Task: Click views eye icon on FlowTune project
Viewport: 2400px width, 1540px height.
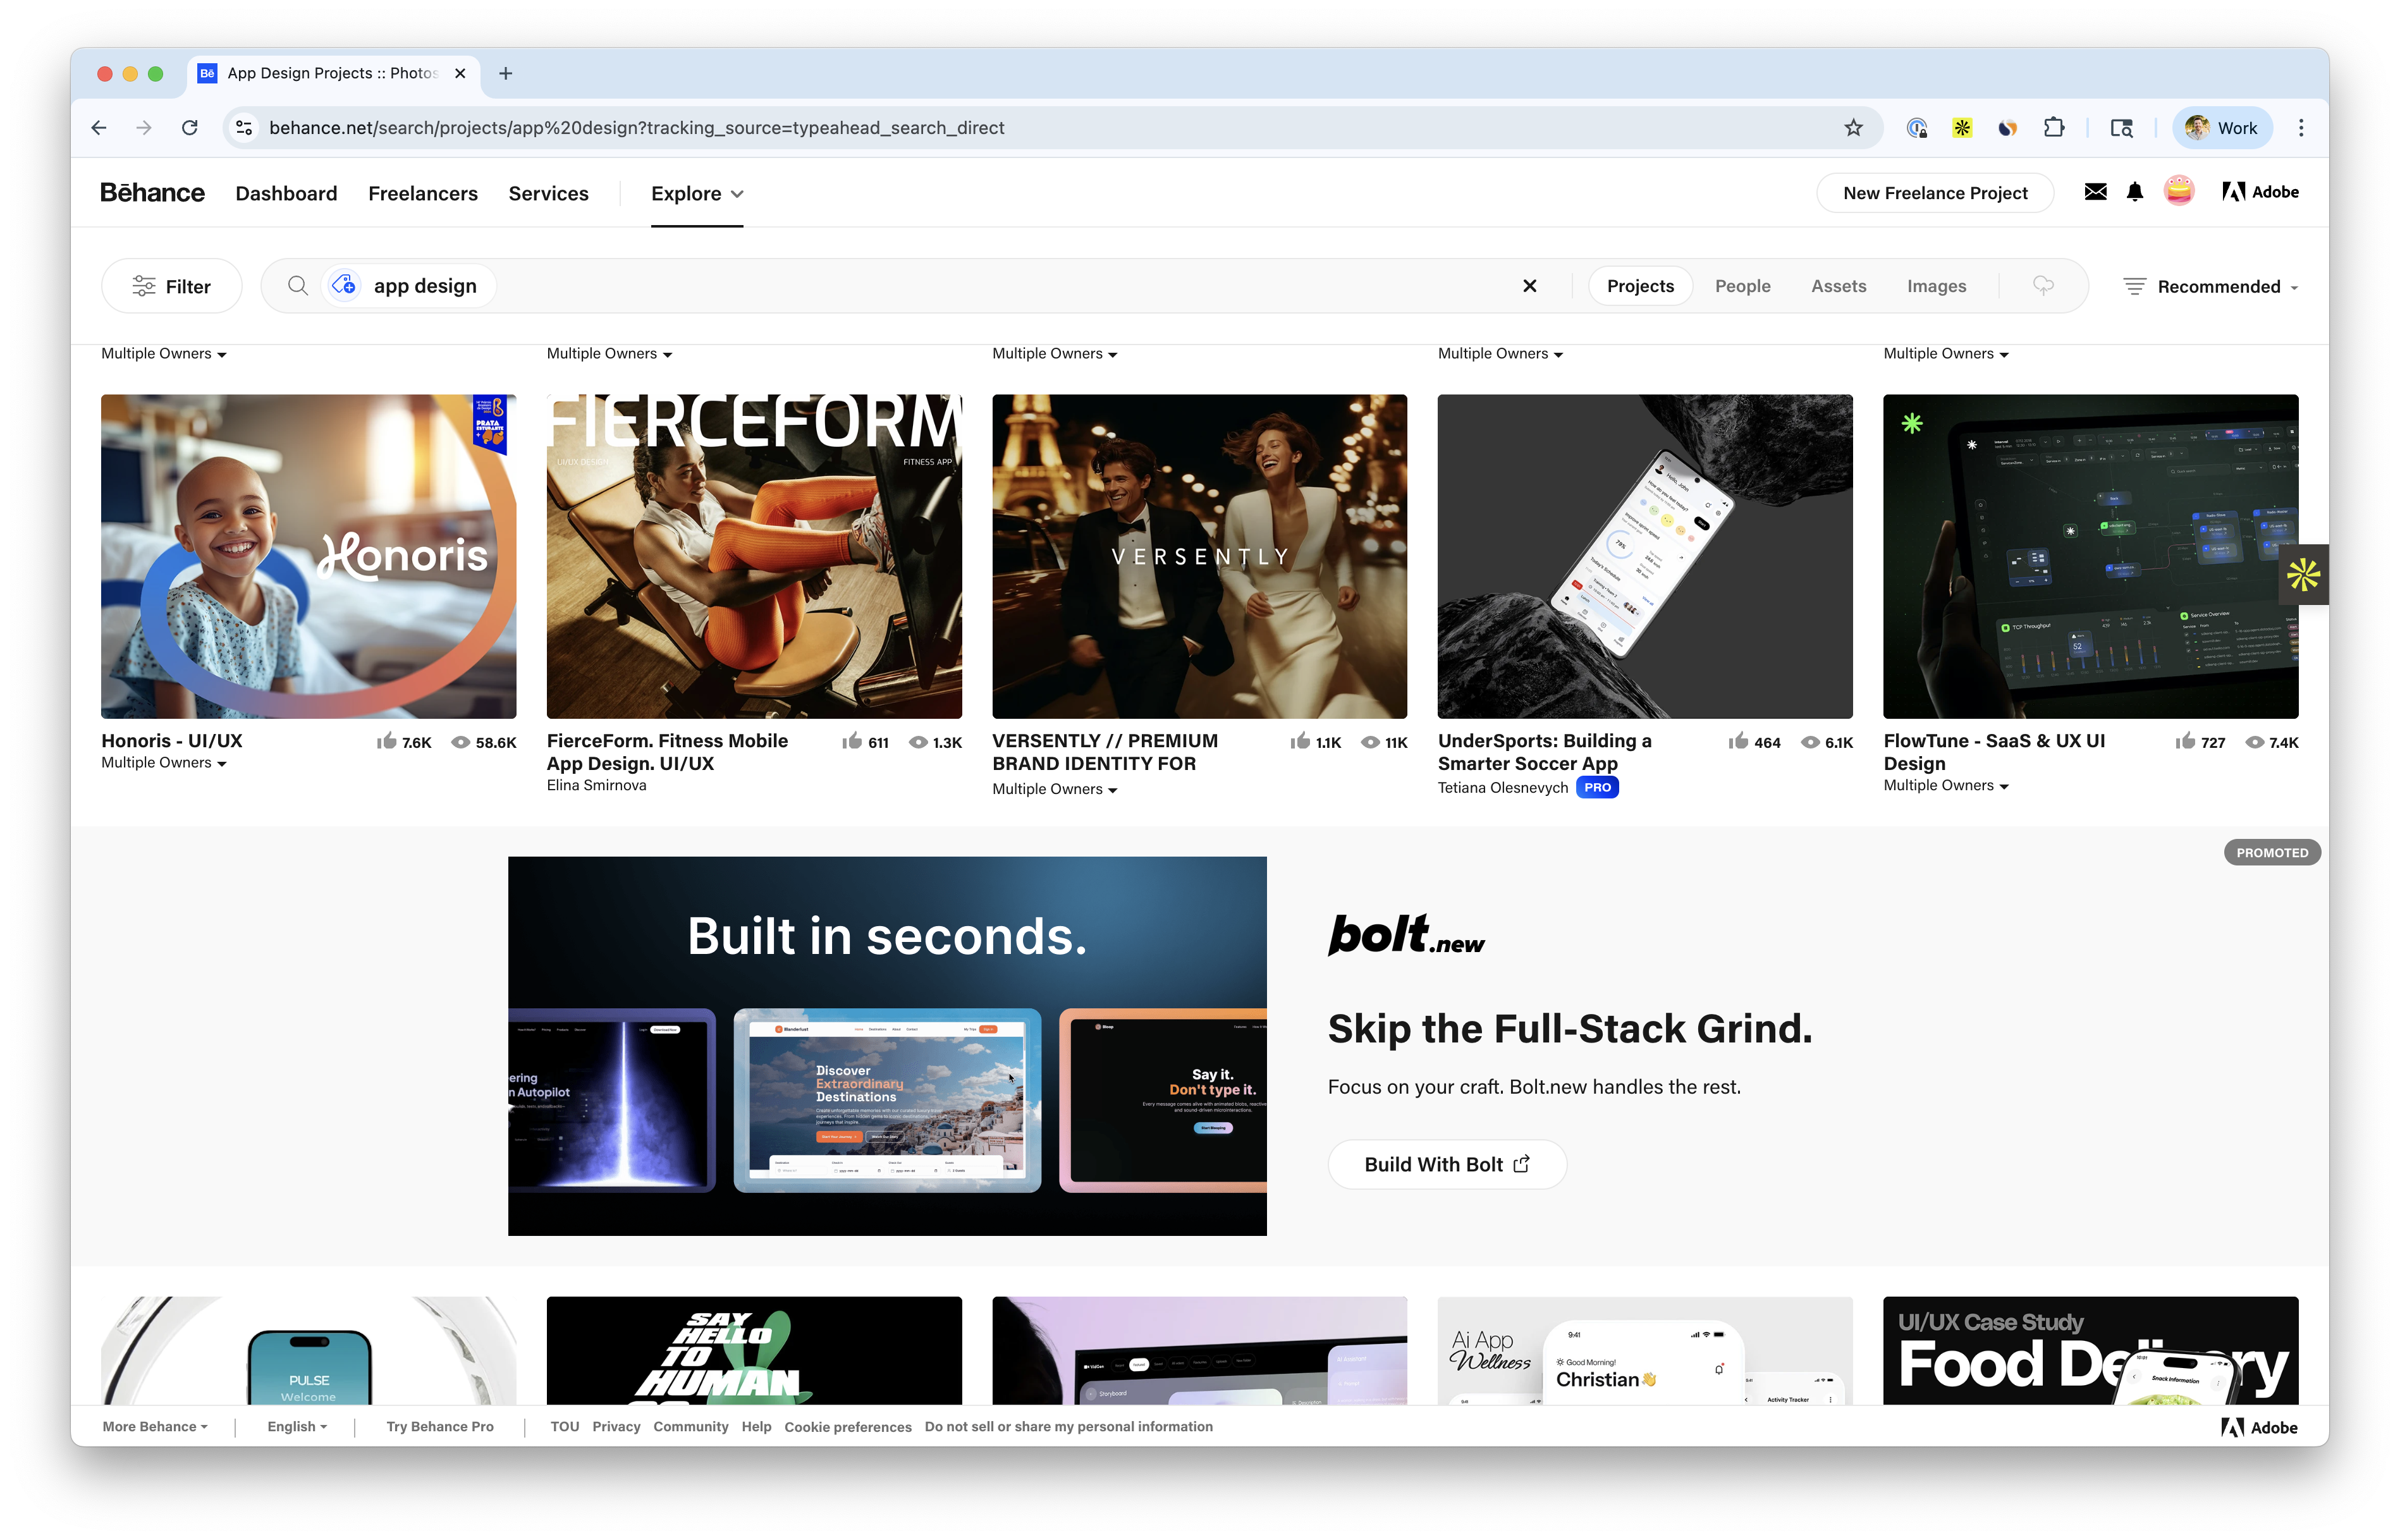Action: 2255,742
